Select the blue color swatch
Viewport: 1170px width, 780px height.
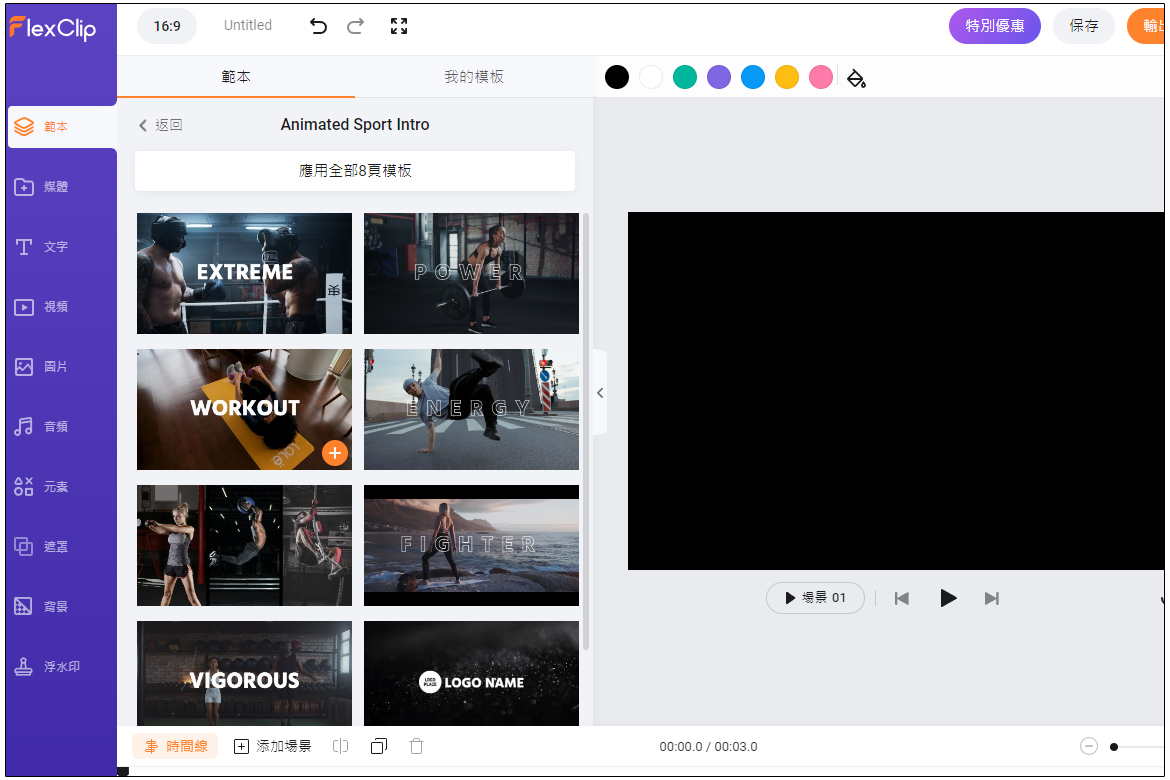tap(753, 77)
